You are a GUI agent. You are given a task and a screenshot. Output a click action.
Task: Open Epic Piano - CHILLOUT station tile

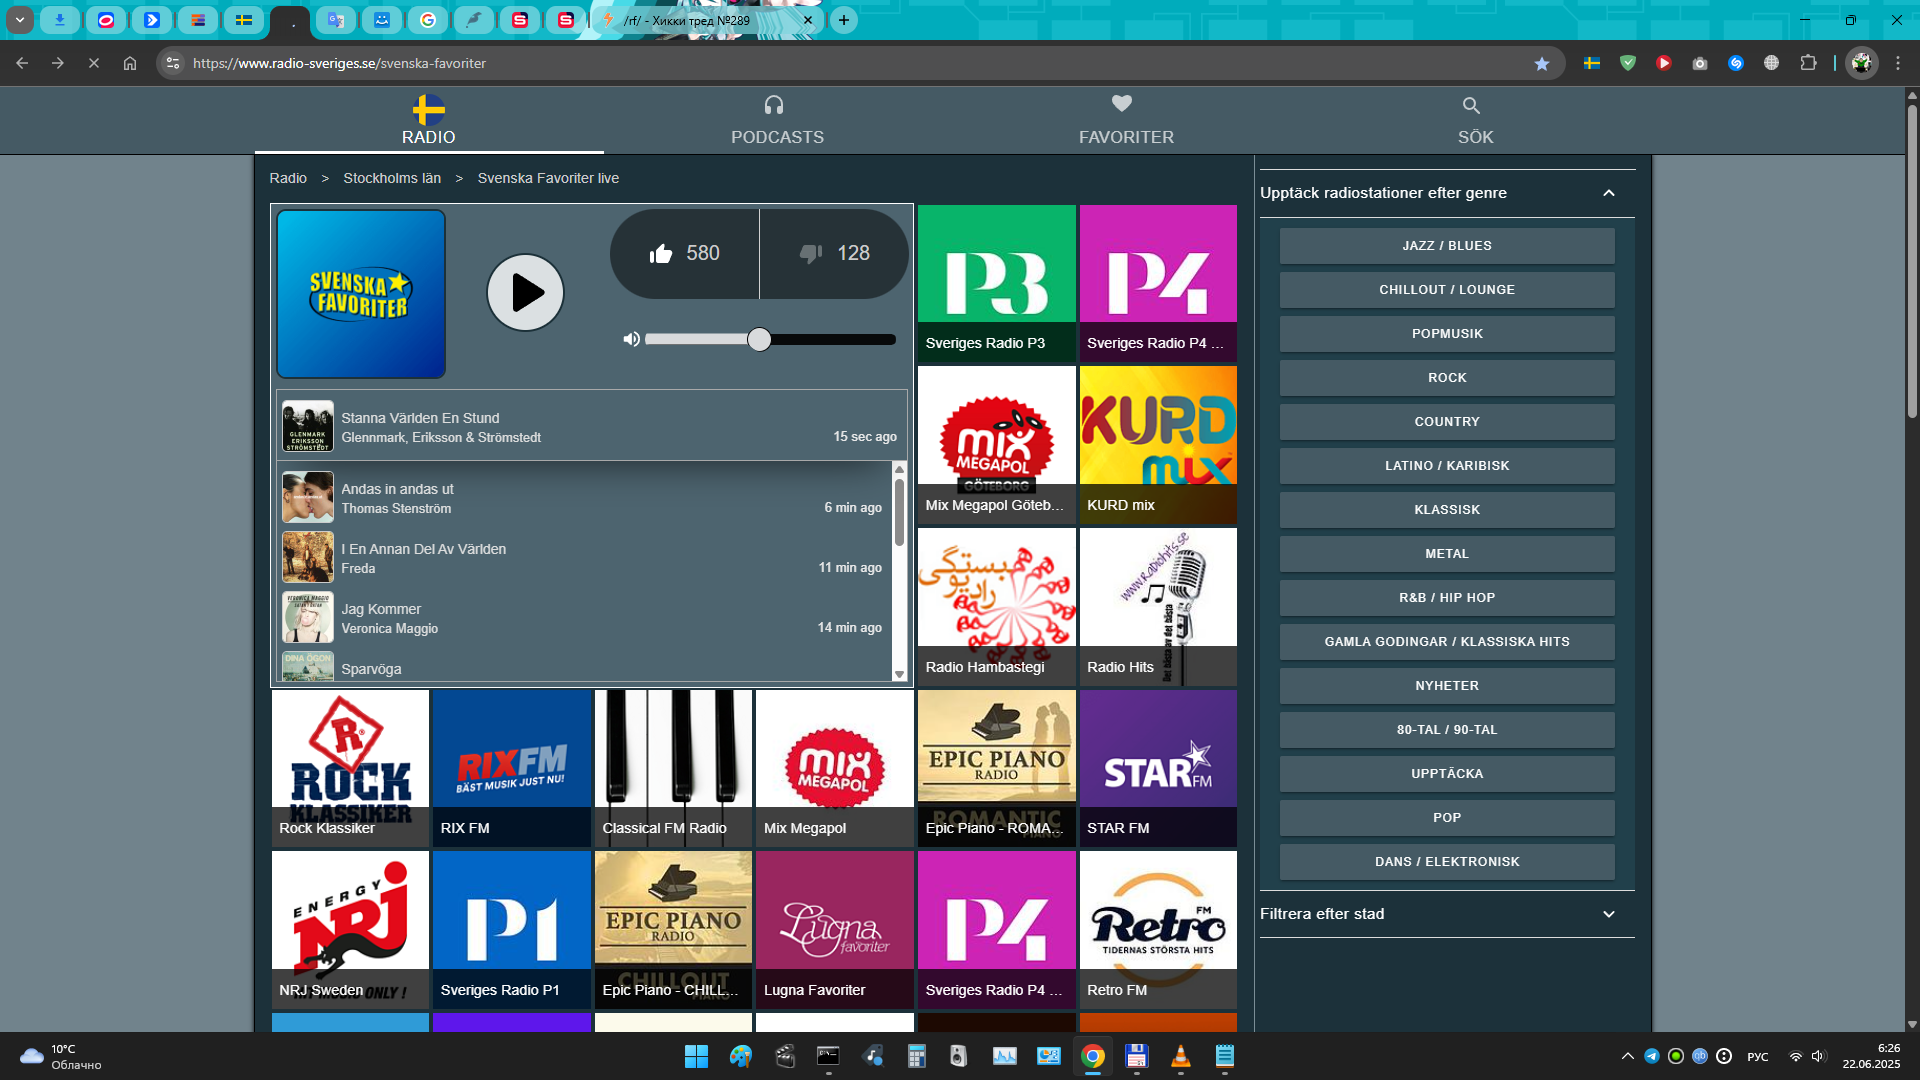pos(673,930)
